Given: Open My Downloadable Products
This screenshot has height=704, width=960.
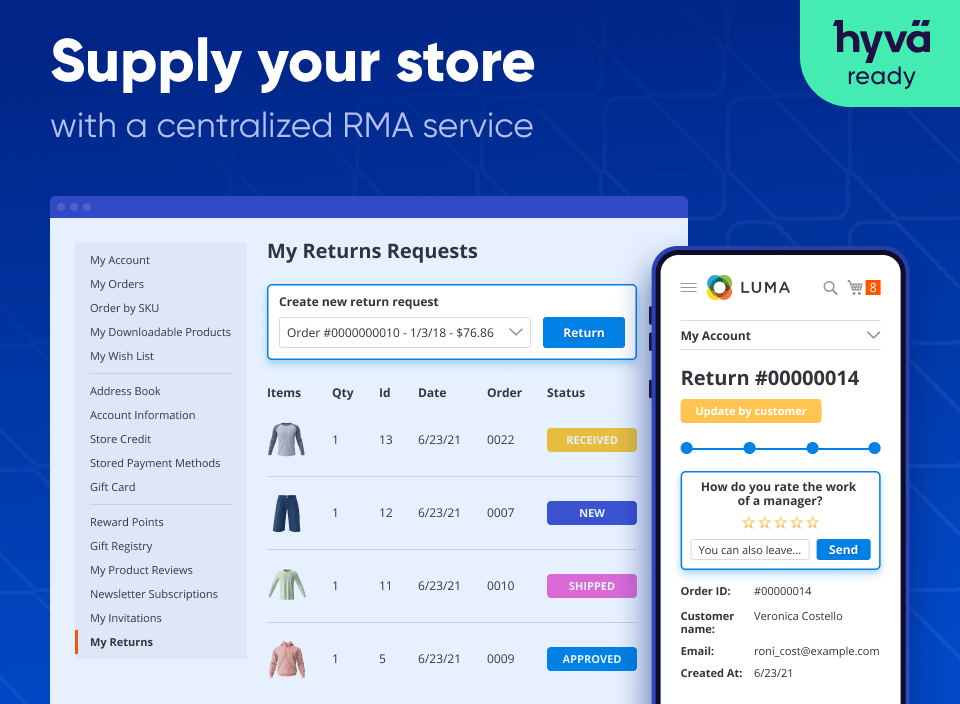Looking at the screenshot, I should point(160,332).
